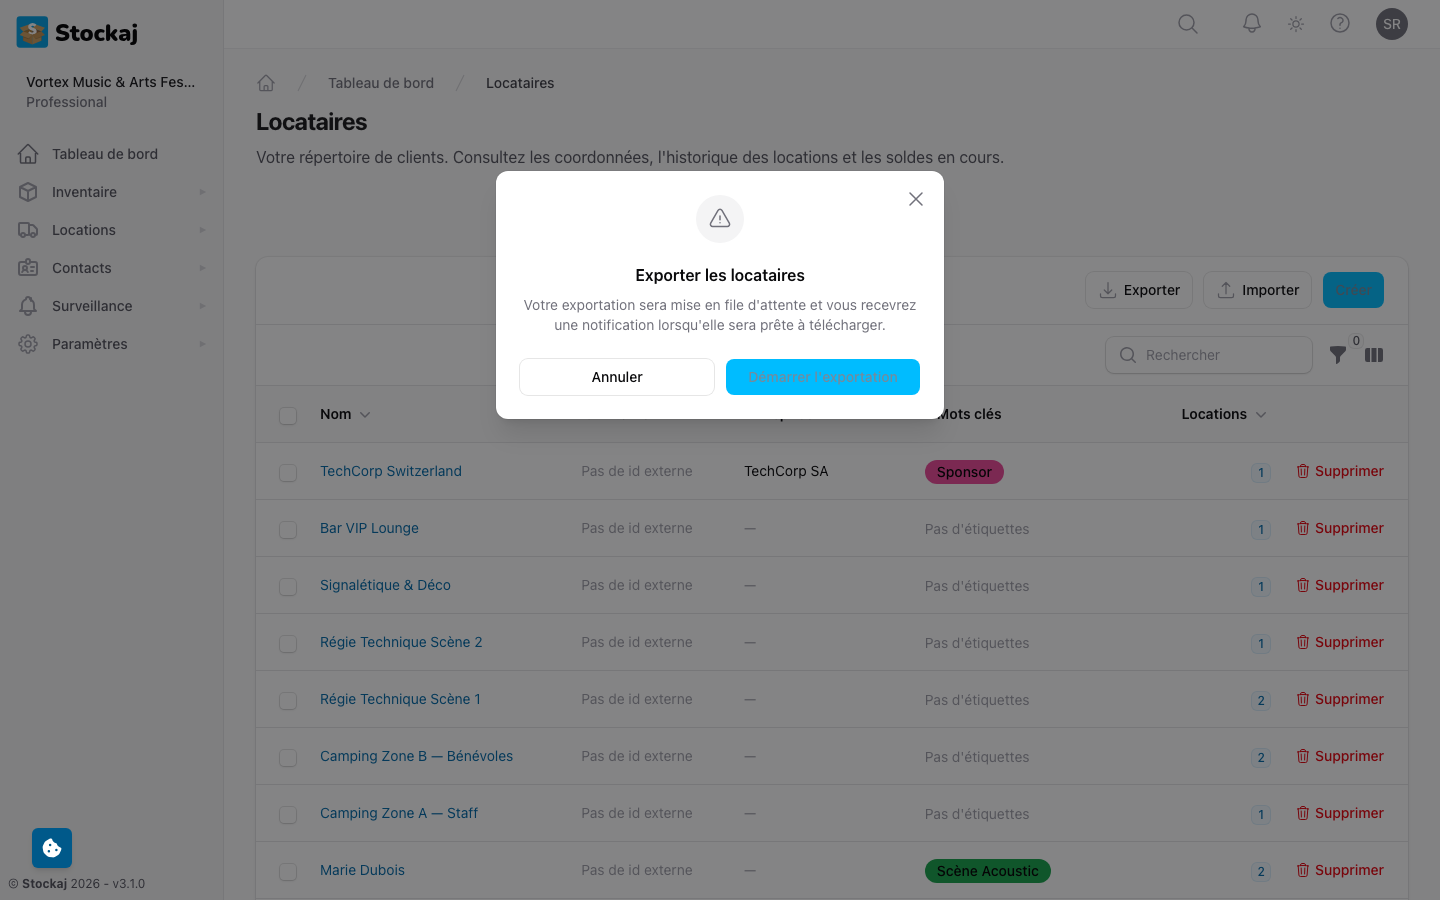
Task: Click the Sponsor tag on TechCorp Switzerland
Action: point(964,471)
